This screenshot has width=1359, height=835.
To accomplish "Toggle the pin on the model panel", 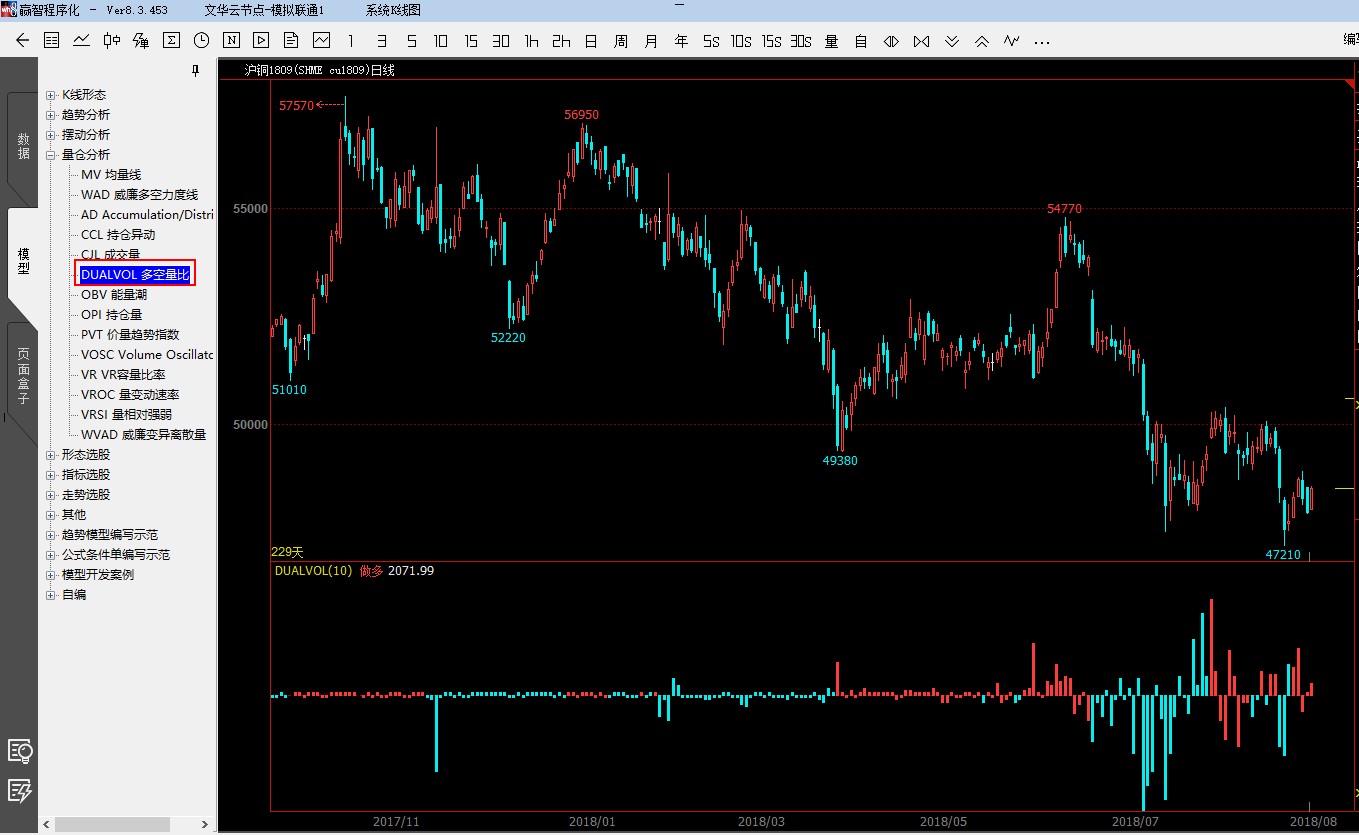I will point(196,71).
